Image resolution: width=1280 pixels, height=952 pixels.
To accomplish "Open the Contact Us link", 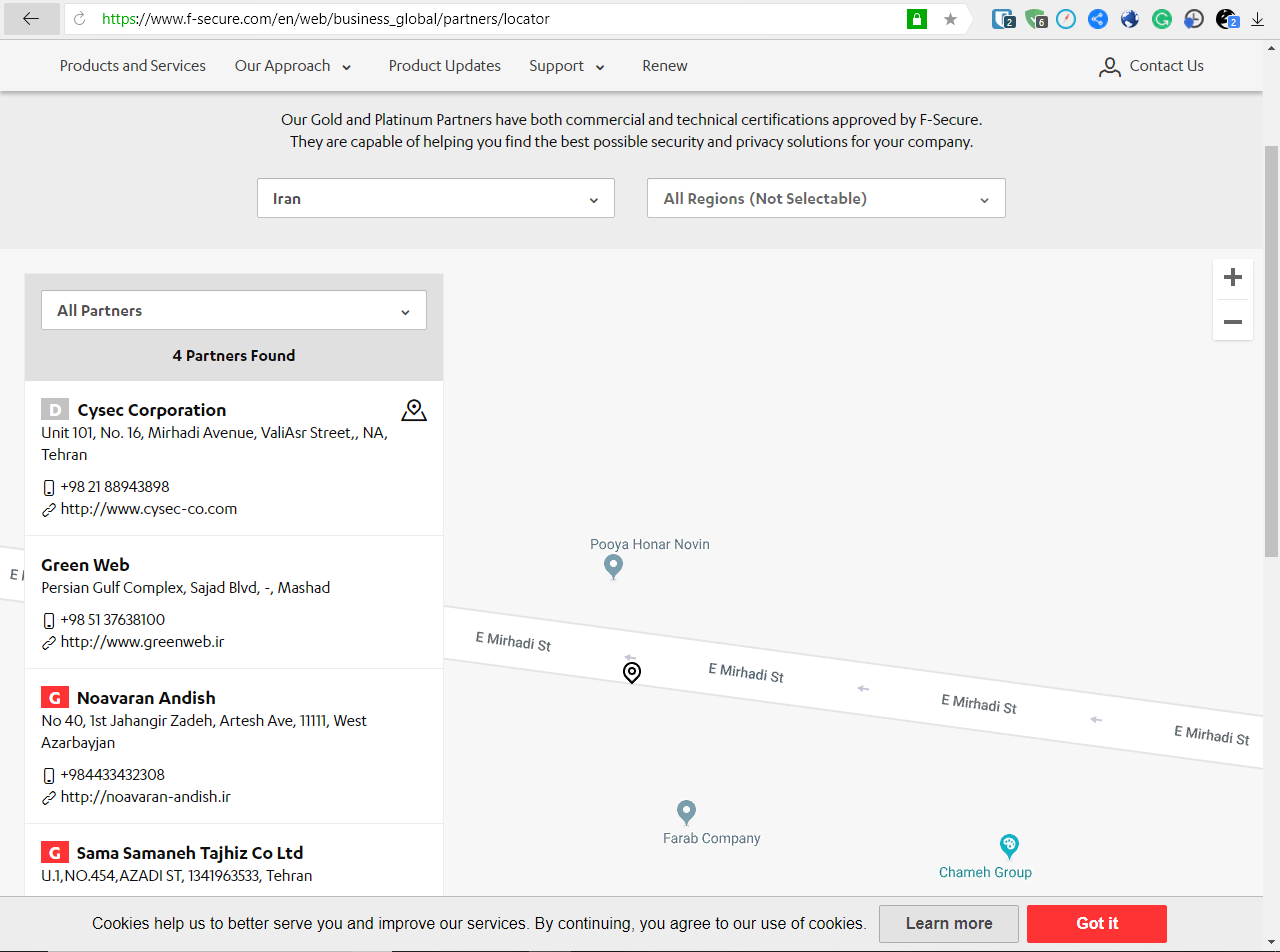I will click(1167, 66).
